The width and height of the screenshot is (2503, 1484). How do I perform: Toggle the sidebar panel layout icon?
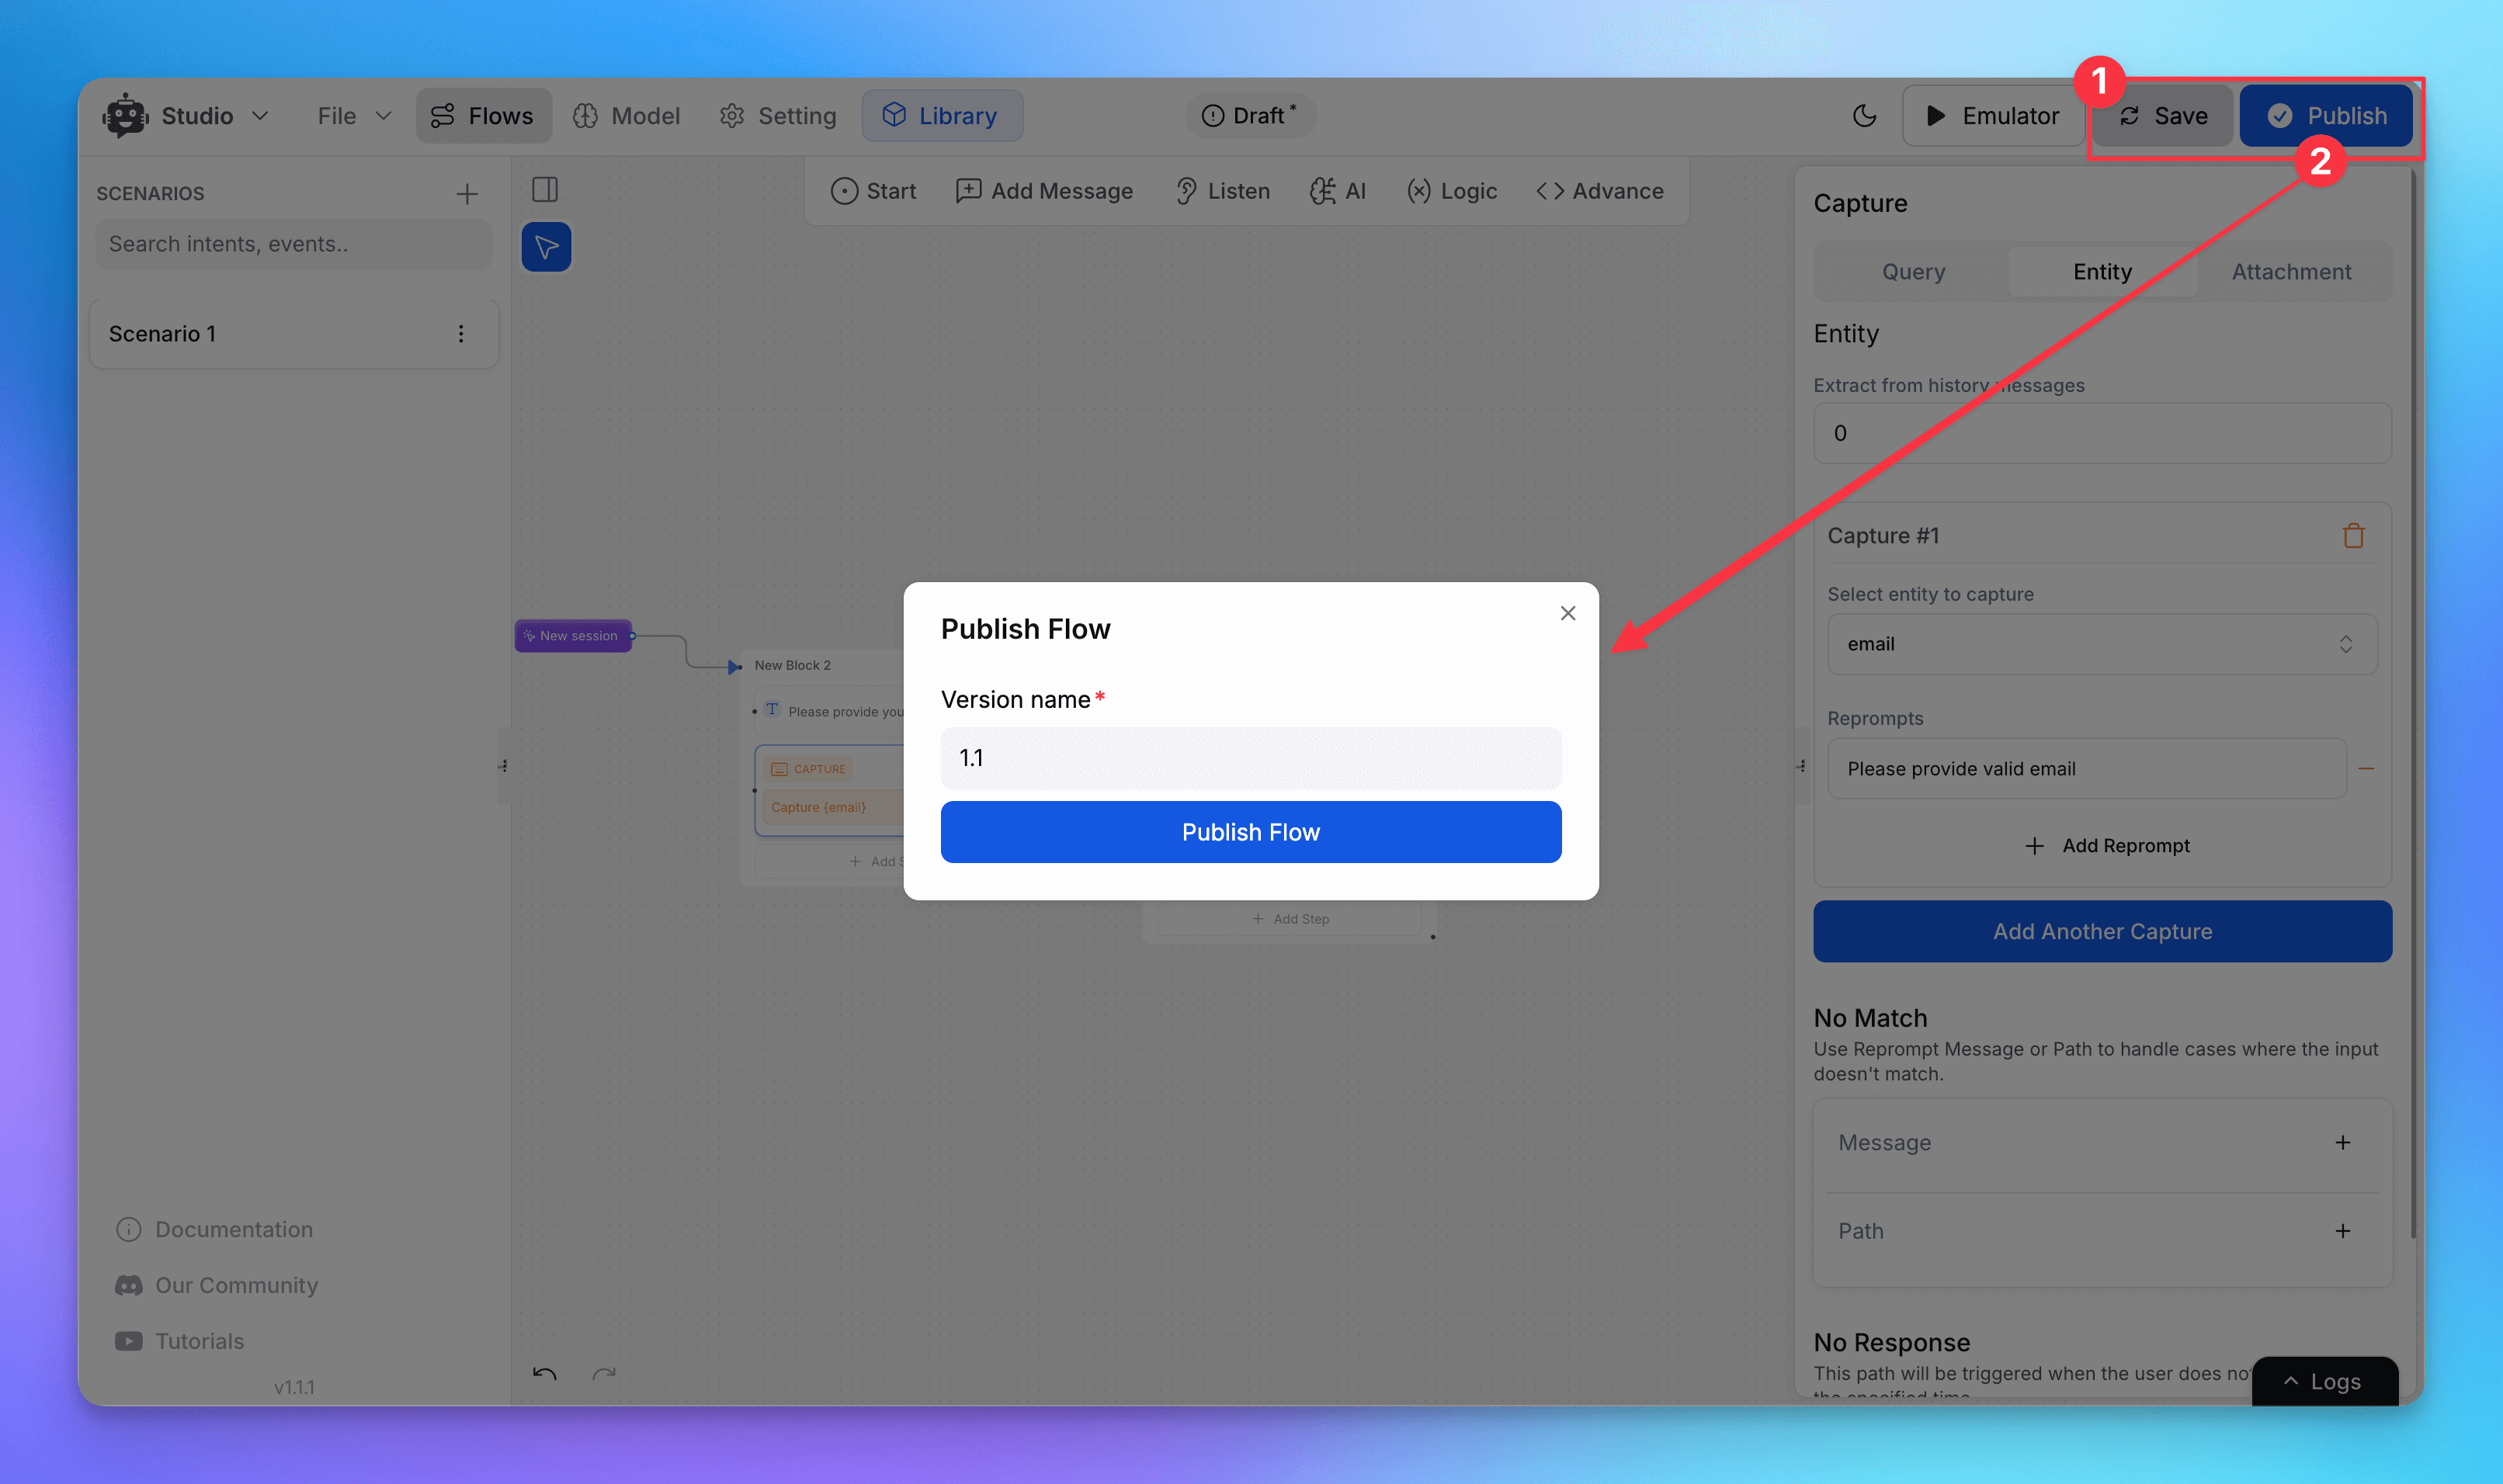coord(545,190)
